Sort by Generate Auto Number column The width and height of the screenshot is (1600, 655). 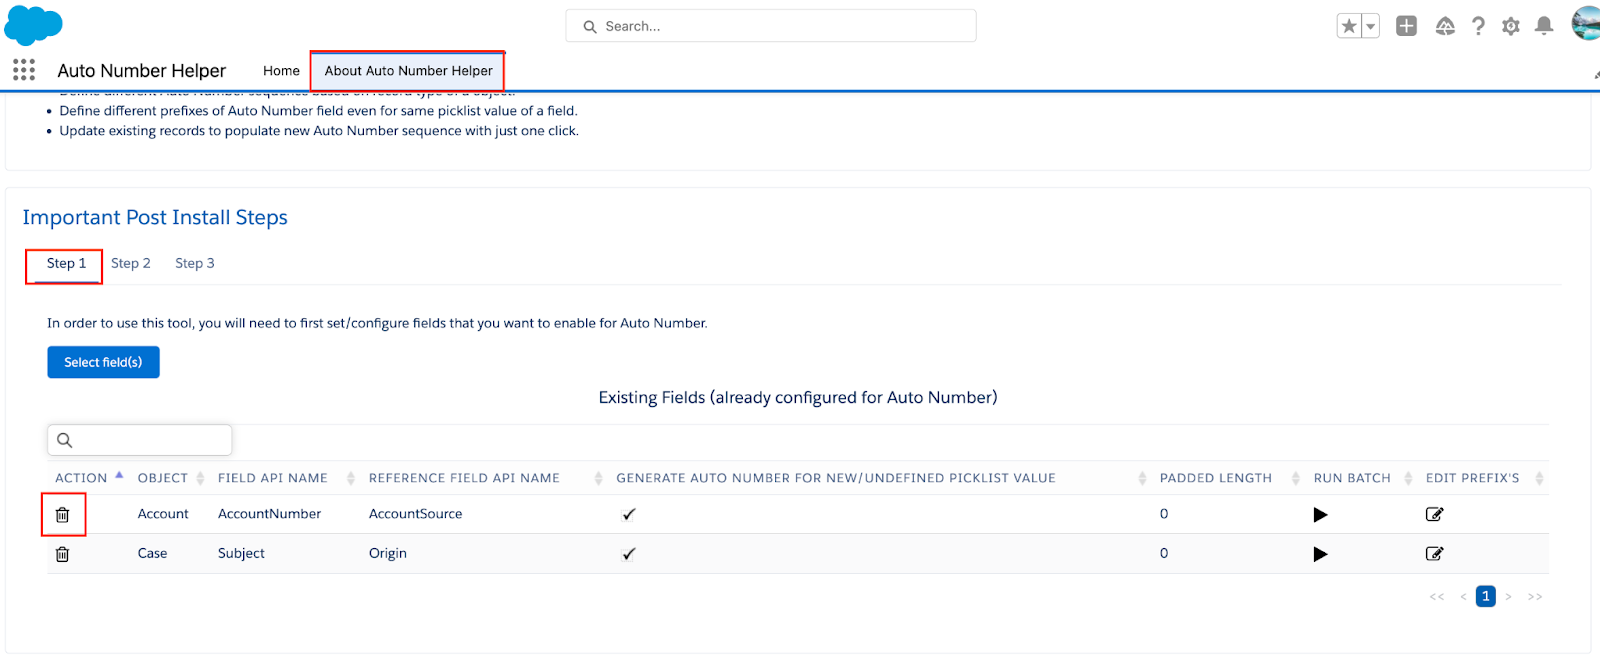880,478
